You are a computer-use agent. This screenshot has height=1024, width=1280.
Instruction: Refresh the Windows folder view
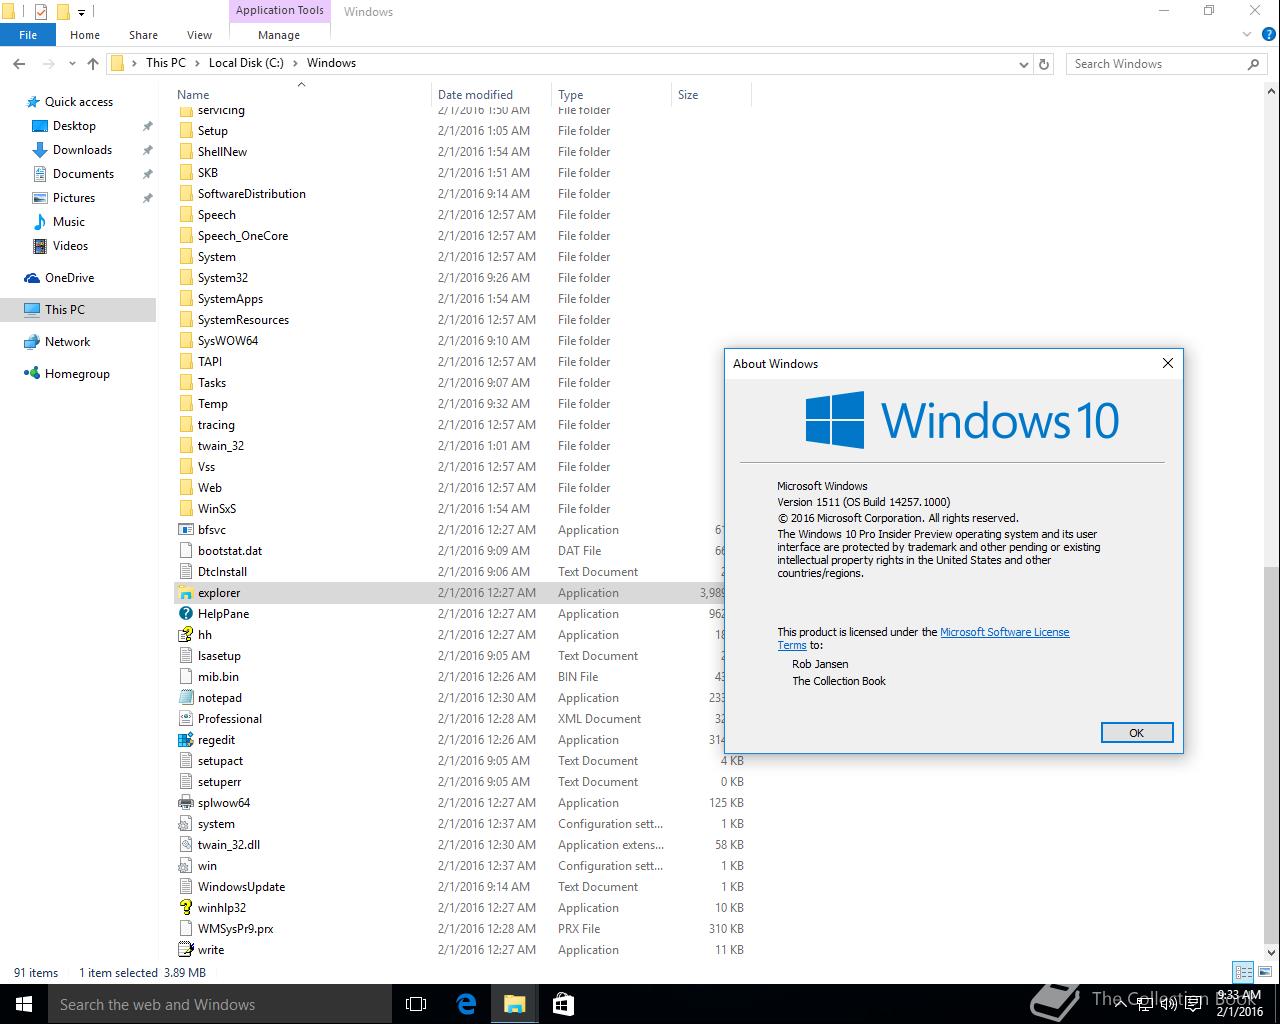tap(1044, 63)
